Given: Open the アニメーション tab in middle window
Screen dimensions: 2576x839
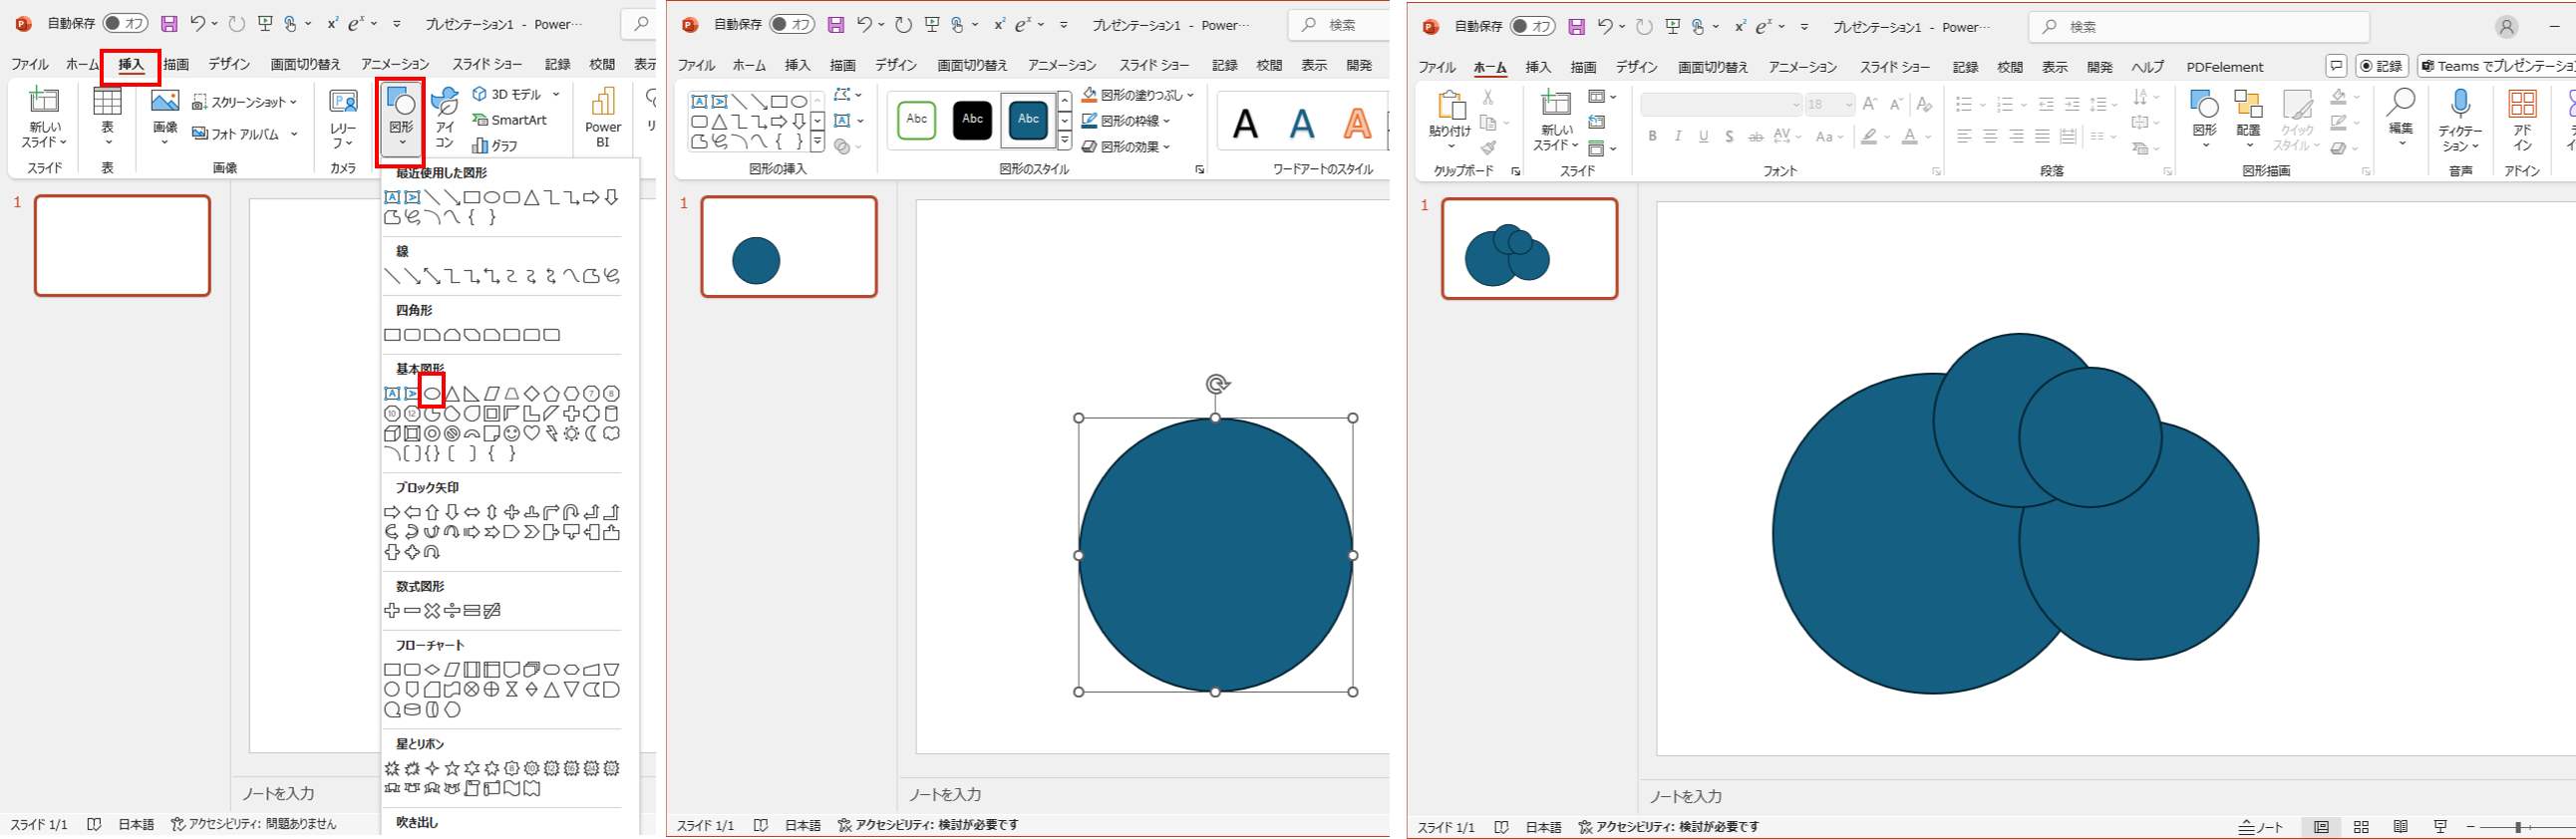Looking at the screenshot, I should click(1062, 65).
